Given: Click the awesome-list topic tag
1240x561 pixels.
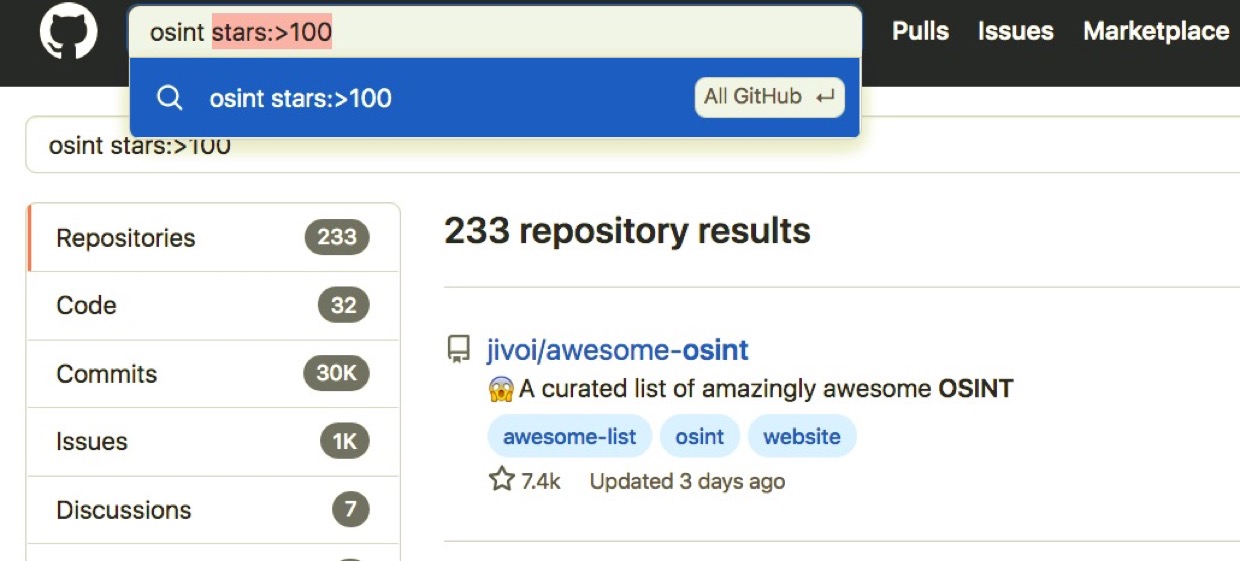Looking at the screenshot, I should (x=569, y=437).
